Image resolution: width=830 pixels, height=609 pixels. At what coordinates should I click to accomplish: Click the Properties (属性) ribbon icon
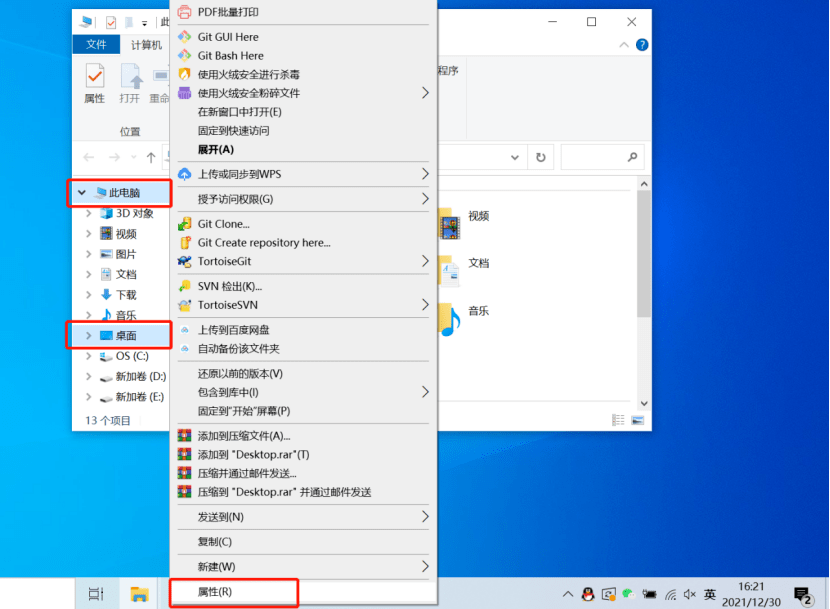95,83
